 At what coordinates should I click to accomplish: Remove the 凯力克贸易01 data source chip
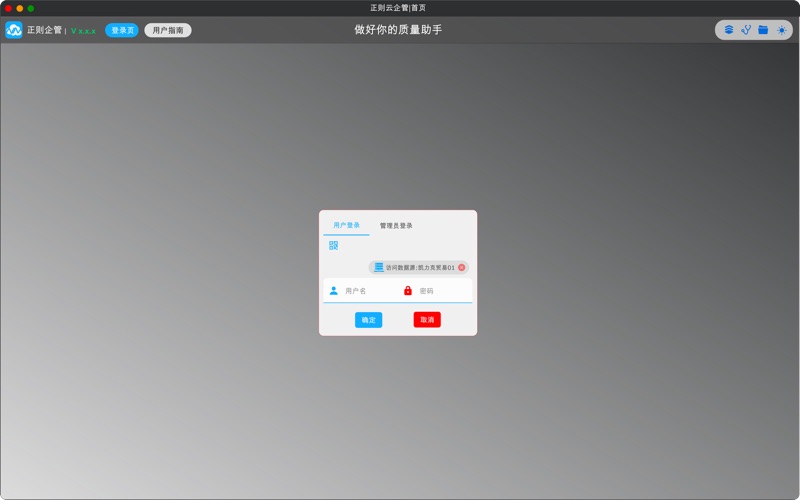pyautogui.click(x=462, y=268)
